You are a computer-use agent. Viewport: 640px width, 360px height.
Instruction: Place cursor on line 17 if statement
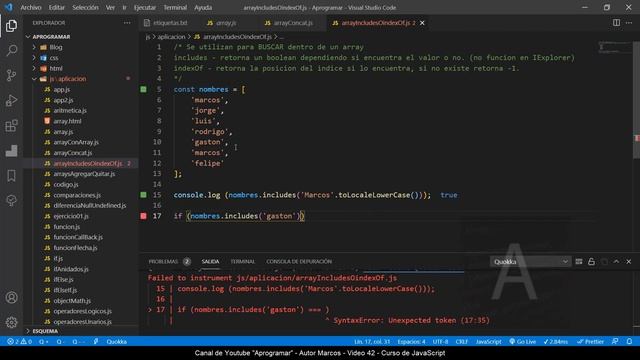pyautogui.click(x=239, y=216)
